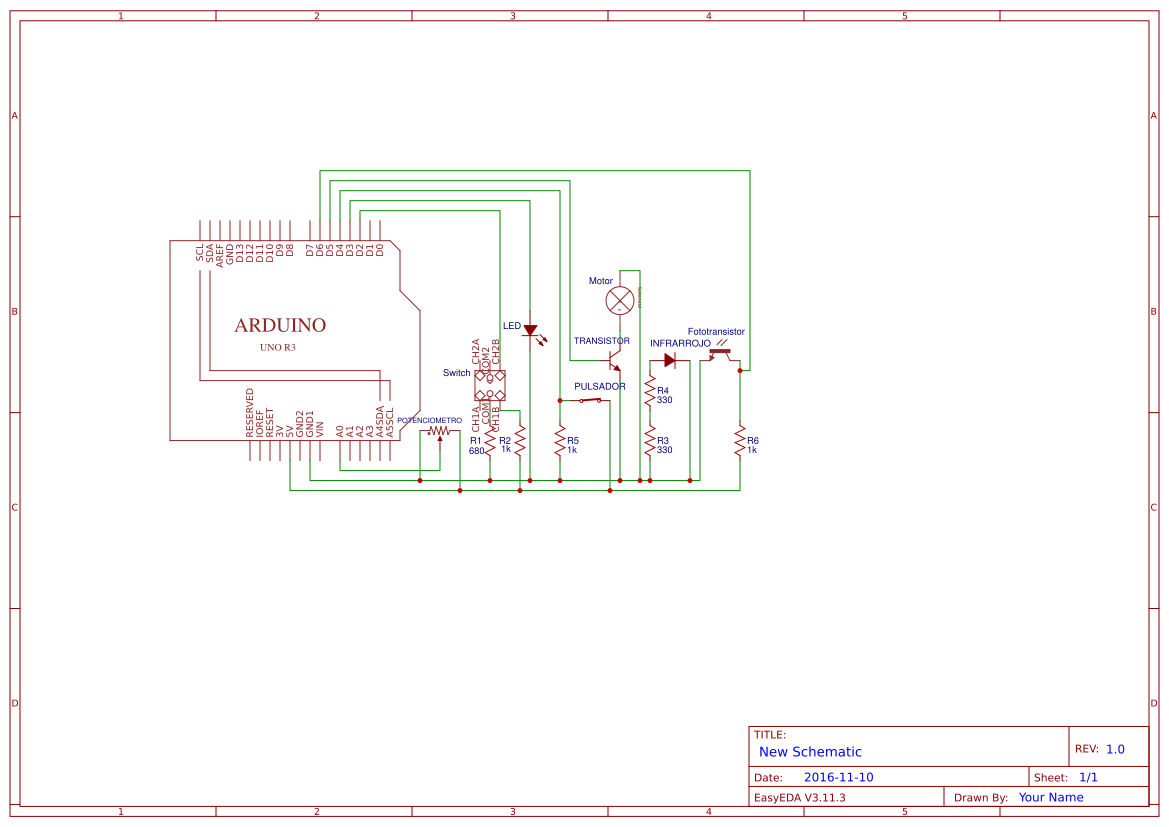The image size is (1169, 827).
Task: Select the date value 2016-11-10
Action: coord(839,777)
